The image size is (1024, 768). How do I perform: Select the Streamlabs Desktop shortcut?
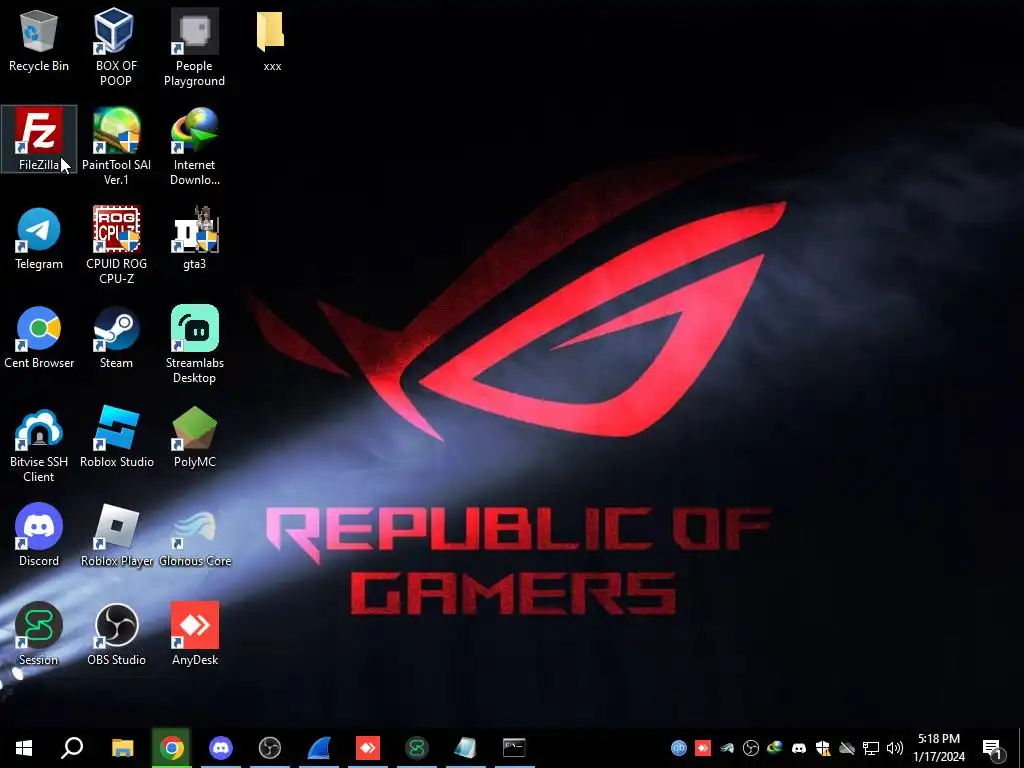[195, 345]
